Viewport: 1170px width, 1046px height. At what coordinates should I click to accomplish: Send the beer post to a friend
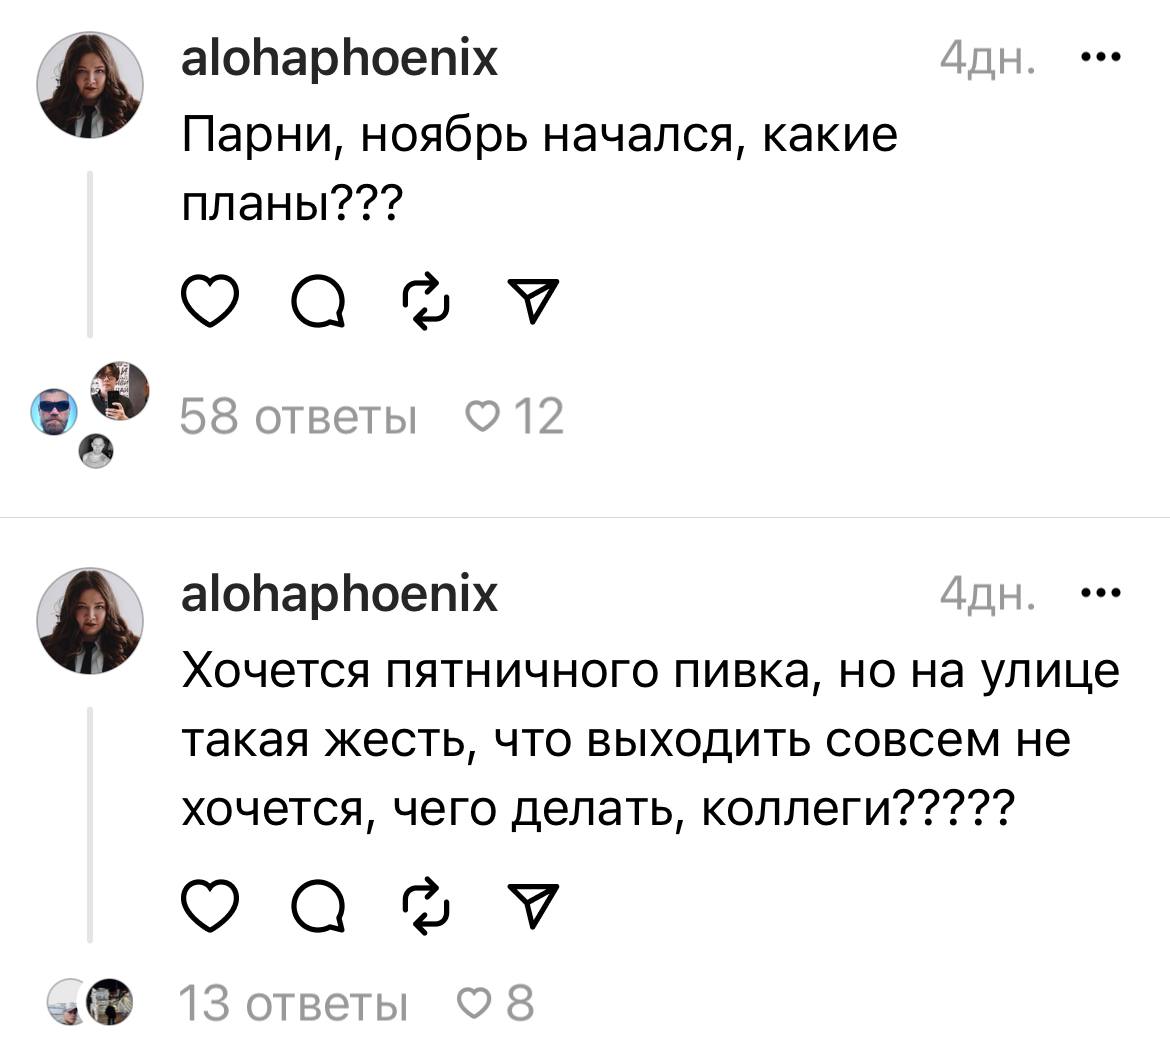tap(533, 907)
